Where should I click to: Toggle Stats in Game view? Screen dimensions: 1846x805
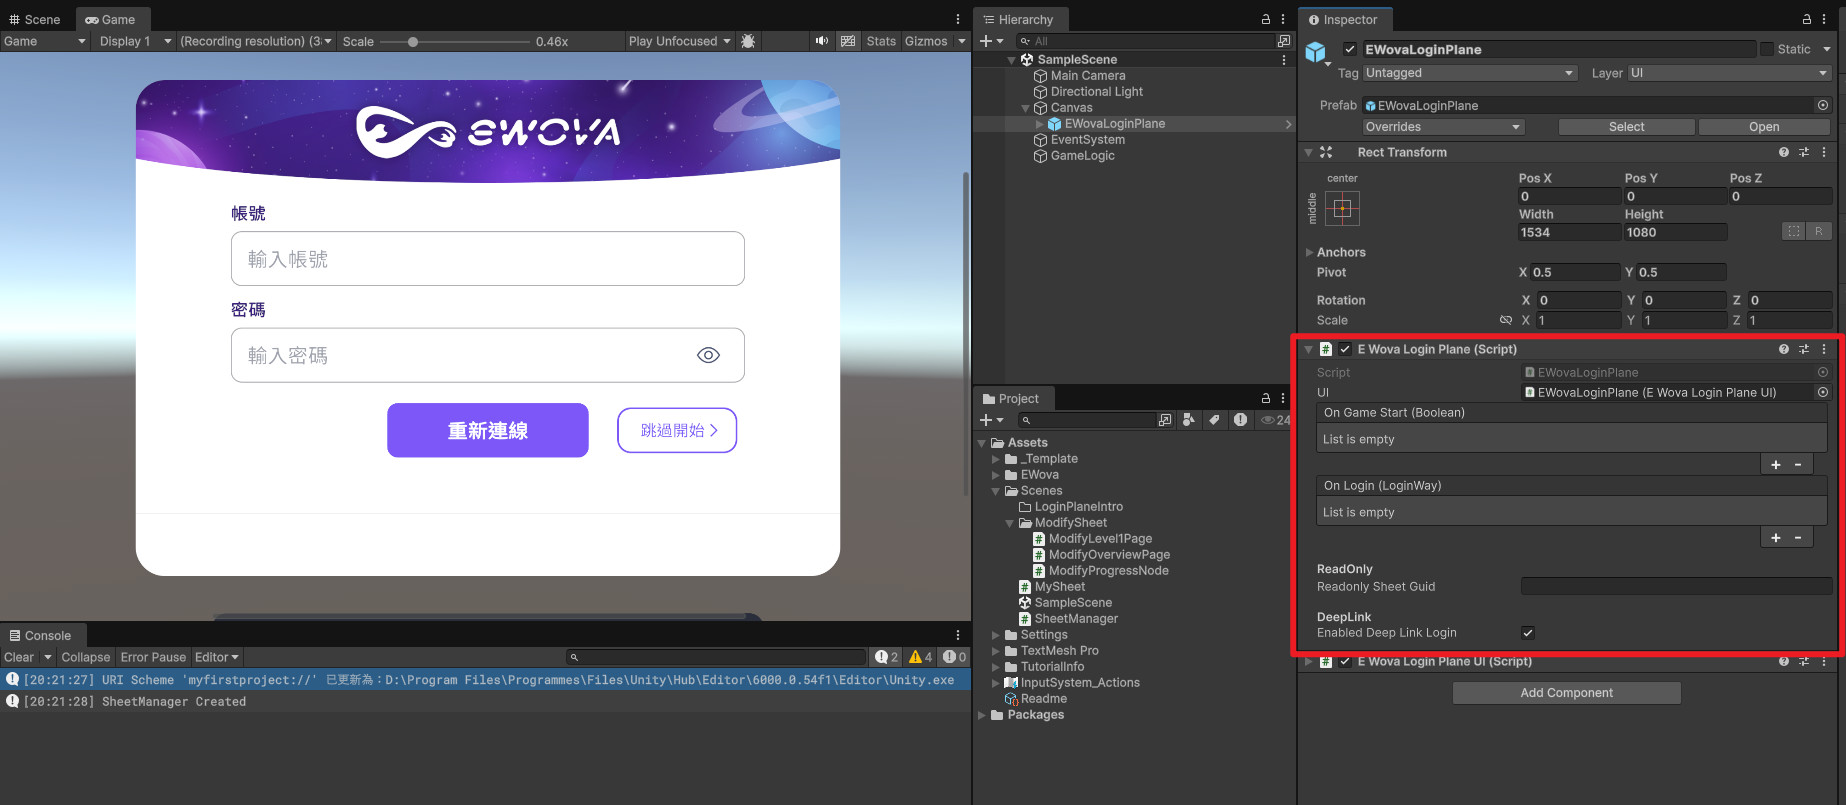pyautogui.click(x=881, y=41)
